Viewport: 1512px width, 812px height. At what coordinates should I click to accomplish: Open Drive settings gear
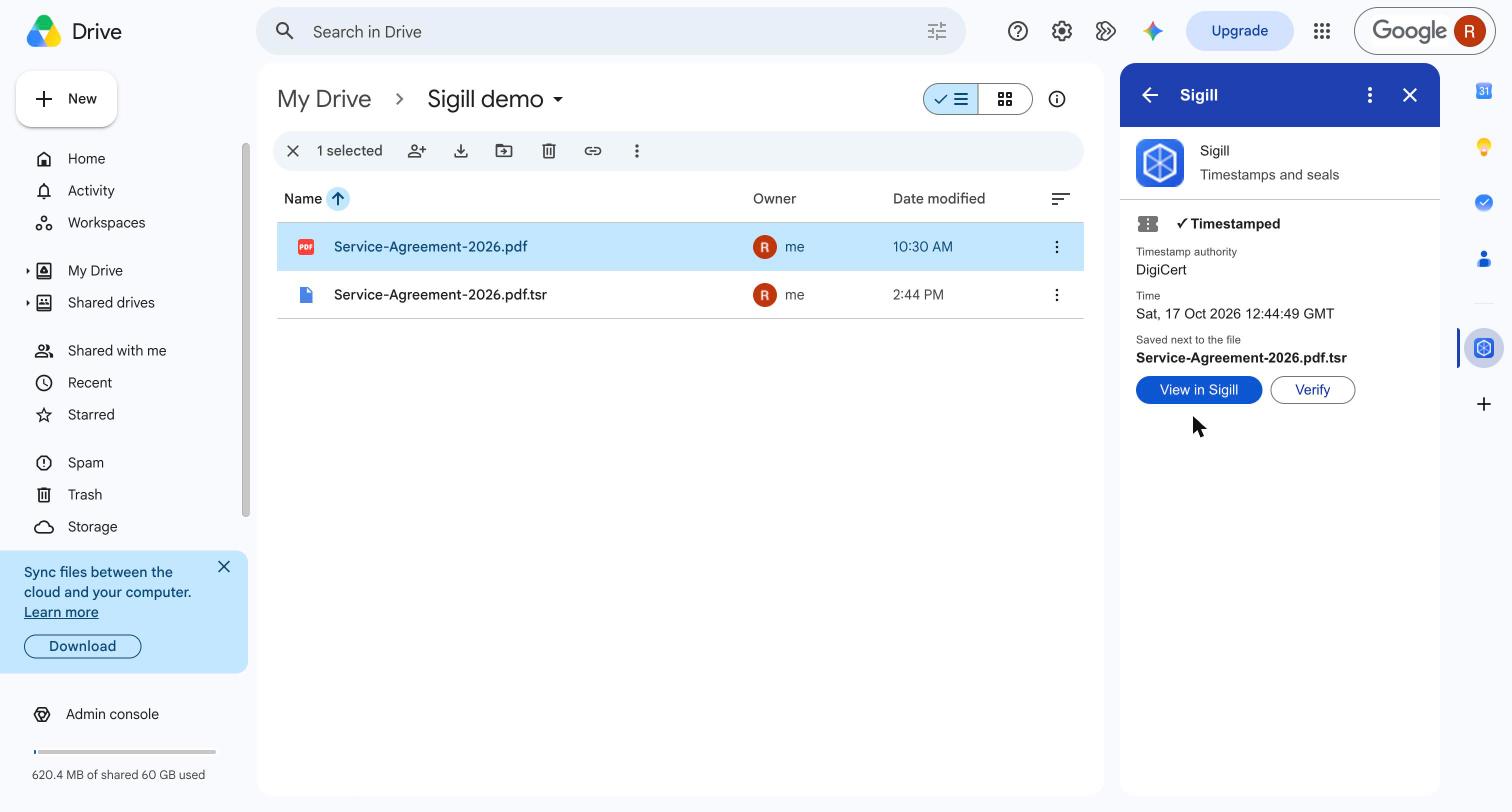click(x=1062, y=31)
